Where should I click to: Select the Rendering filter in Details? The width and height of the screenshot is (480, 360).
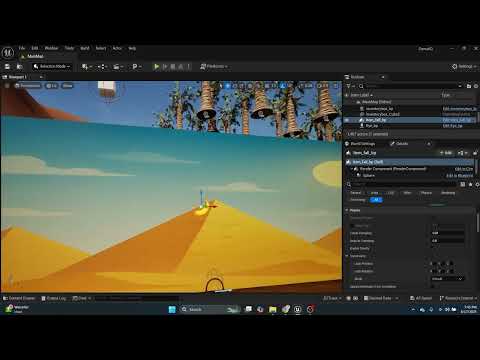(448, 193)
